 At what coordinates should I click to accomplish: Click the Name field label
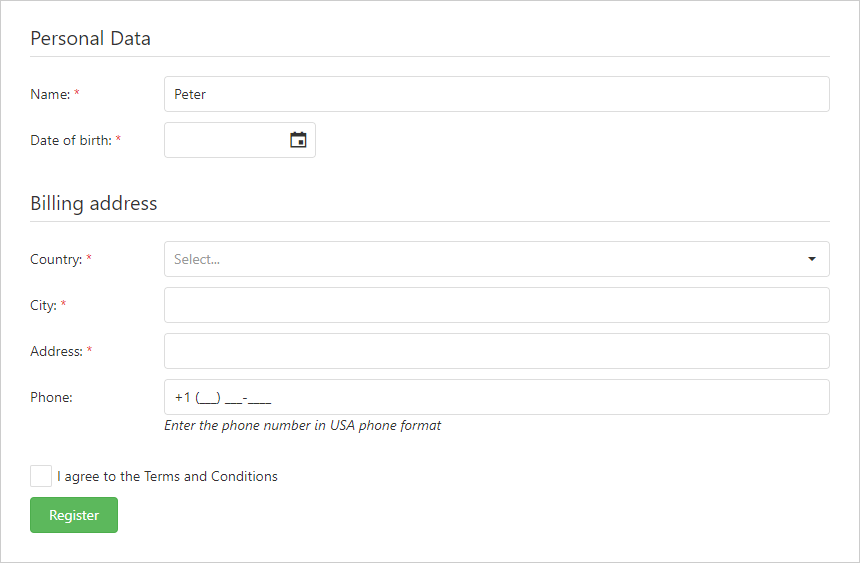pyautogui.click(x=50, y=94)
